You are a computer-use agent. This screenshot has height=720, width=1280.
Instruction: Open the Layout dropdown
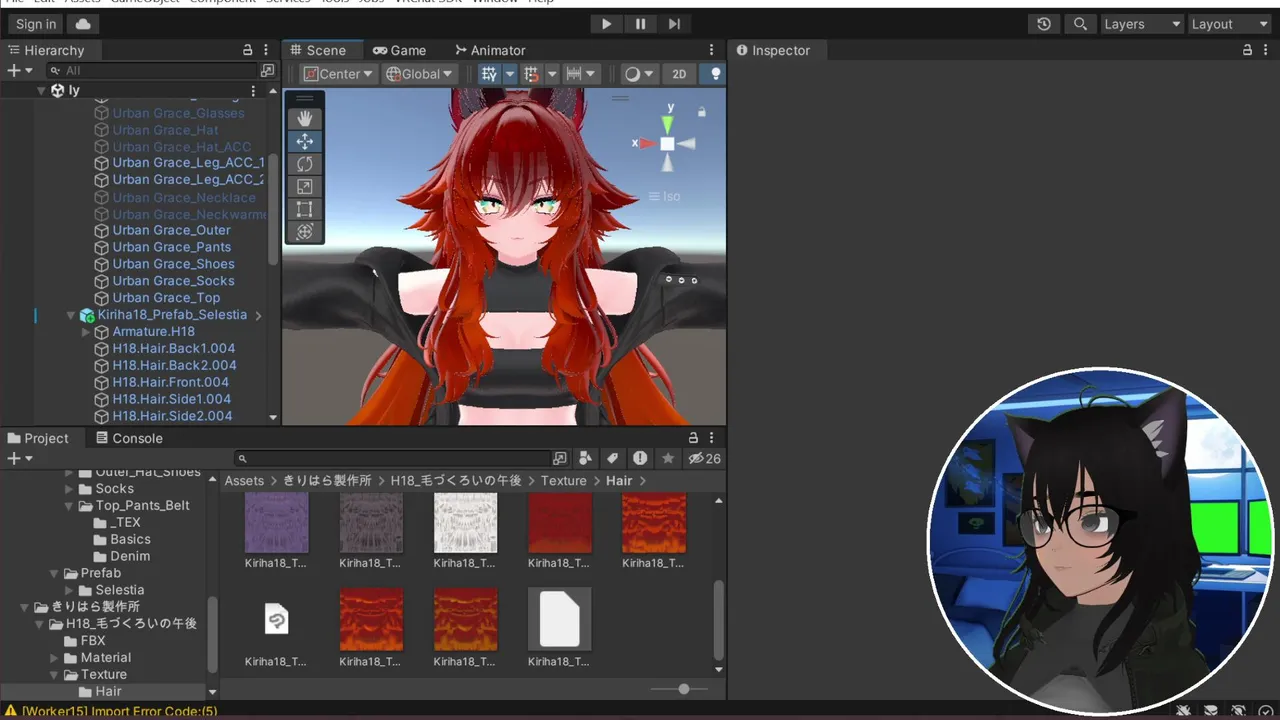pos(1229,24)
